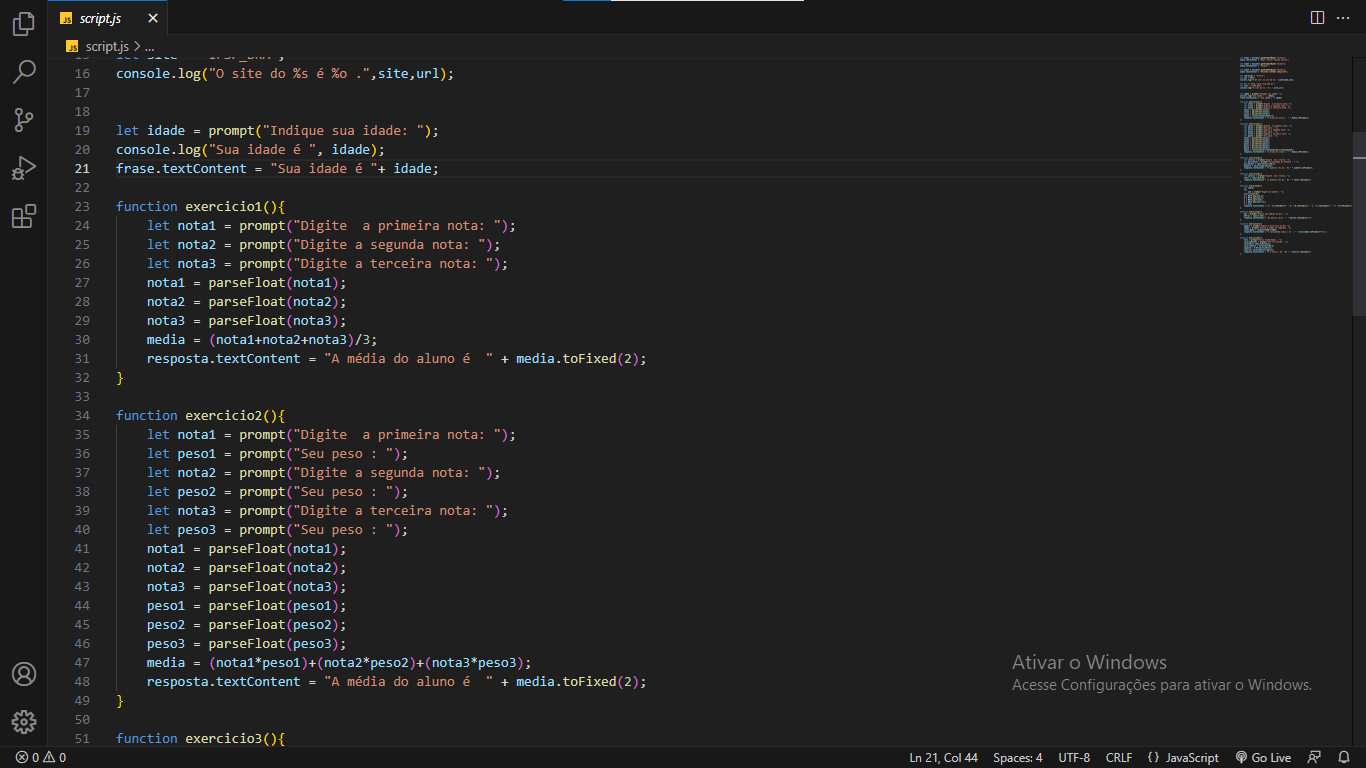This screenshot has height=768, width=1366.
Task: Click the Split Editor Right icon
Action: [x=1317, y=18]
